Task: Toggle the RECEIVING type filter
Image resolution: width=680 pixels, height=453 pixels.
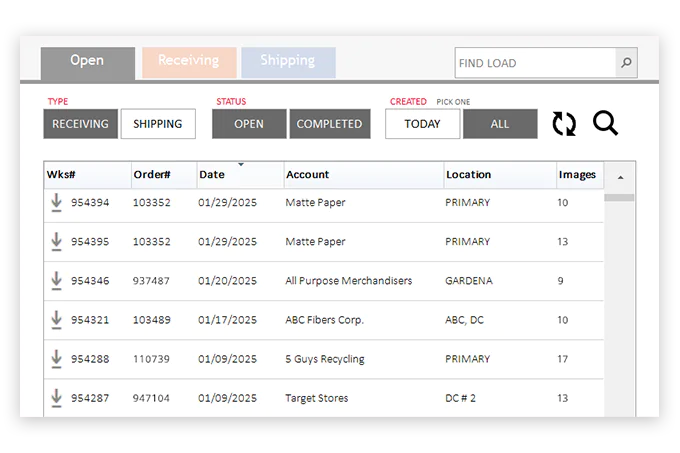Action: pos(80,124)
